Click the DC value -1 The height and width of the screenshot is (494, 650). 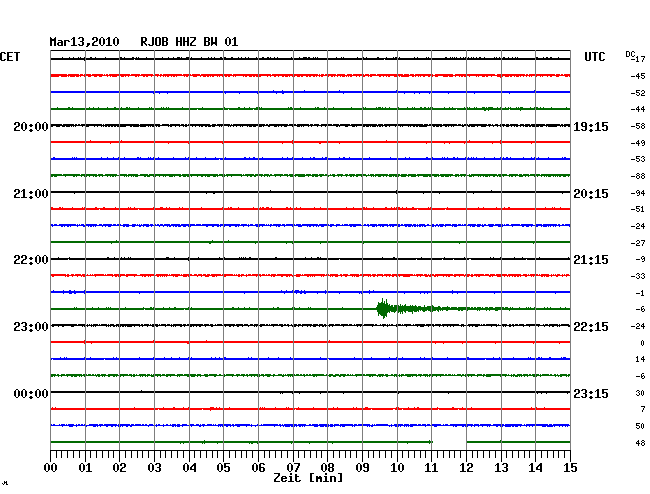pyautogui.click(x=640, y=293)
